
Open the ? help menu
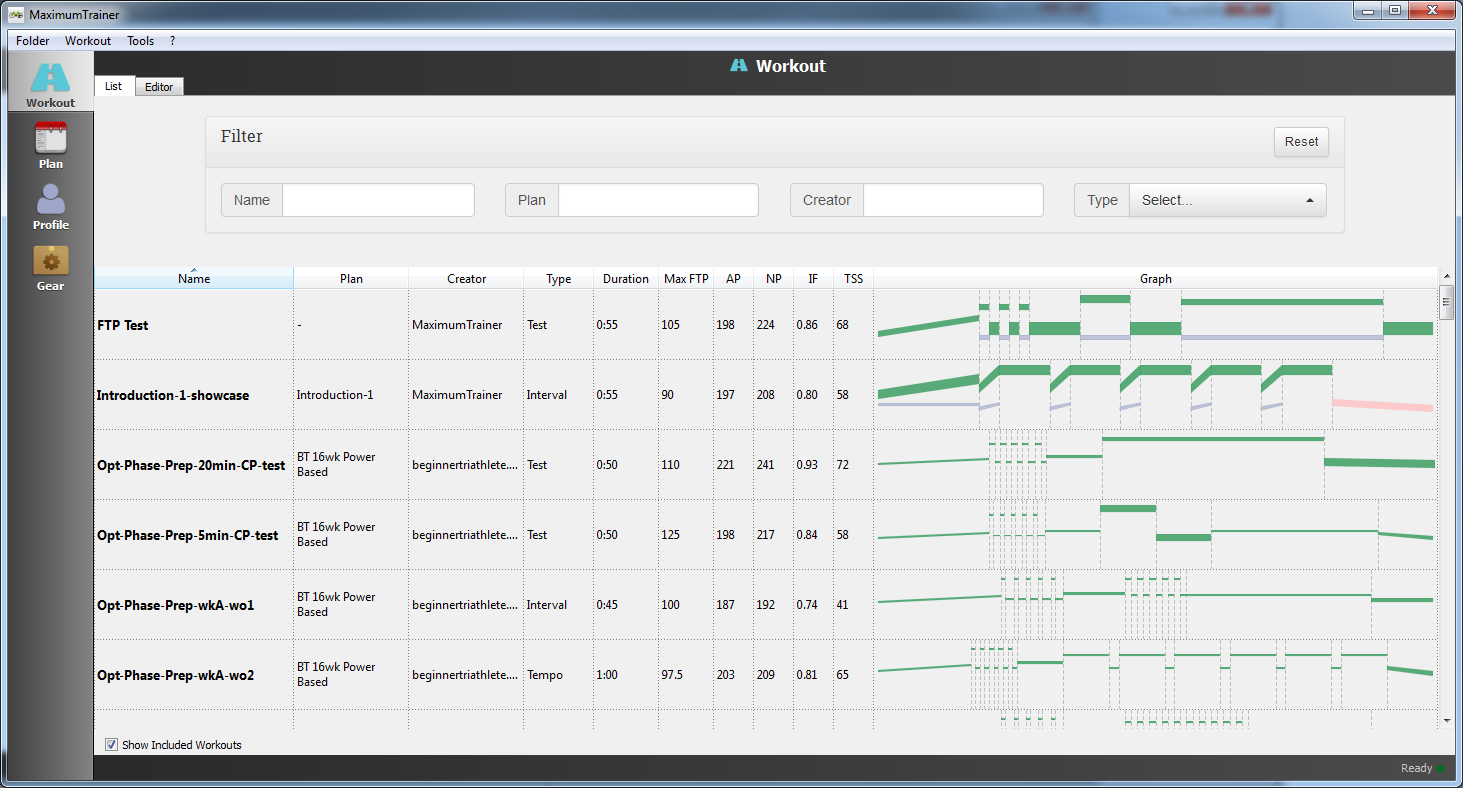172,41
